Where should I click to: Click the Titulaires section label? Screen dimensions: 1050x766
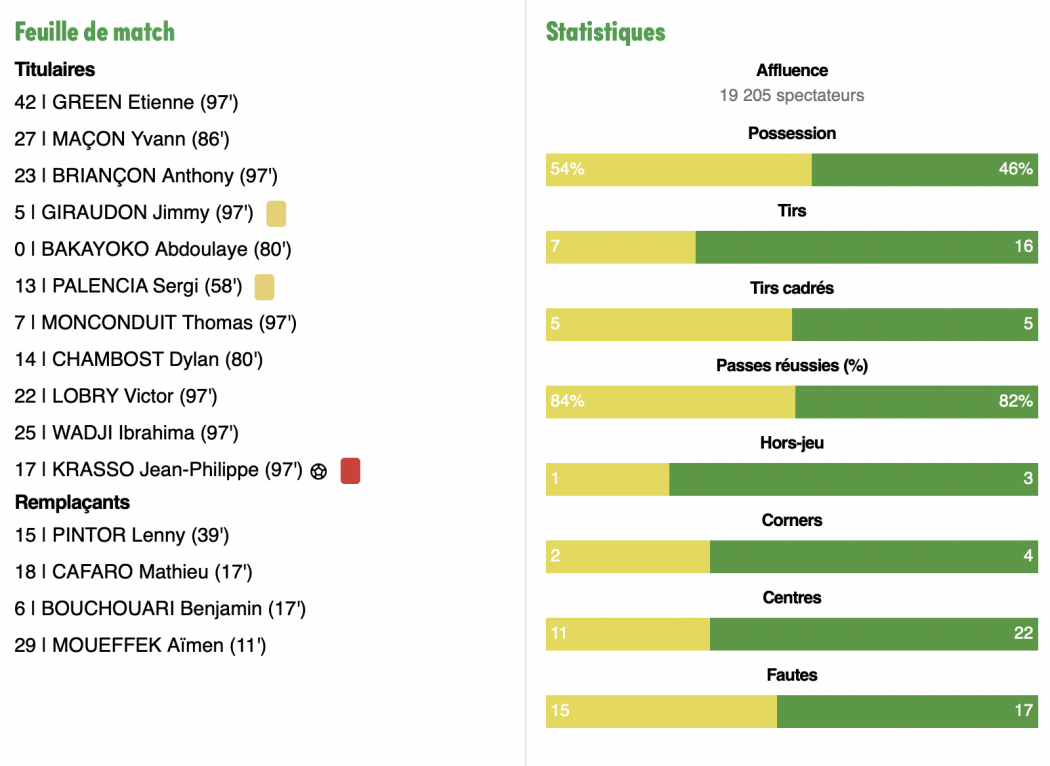(x=55, y=70)
